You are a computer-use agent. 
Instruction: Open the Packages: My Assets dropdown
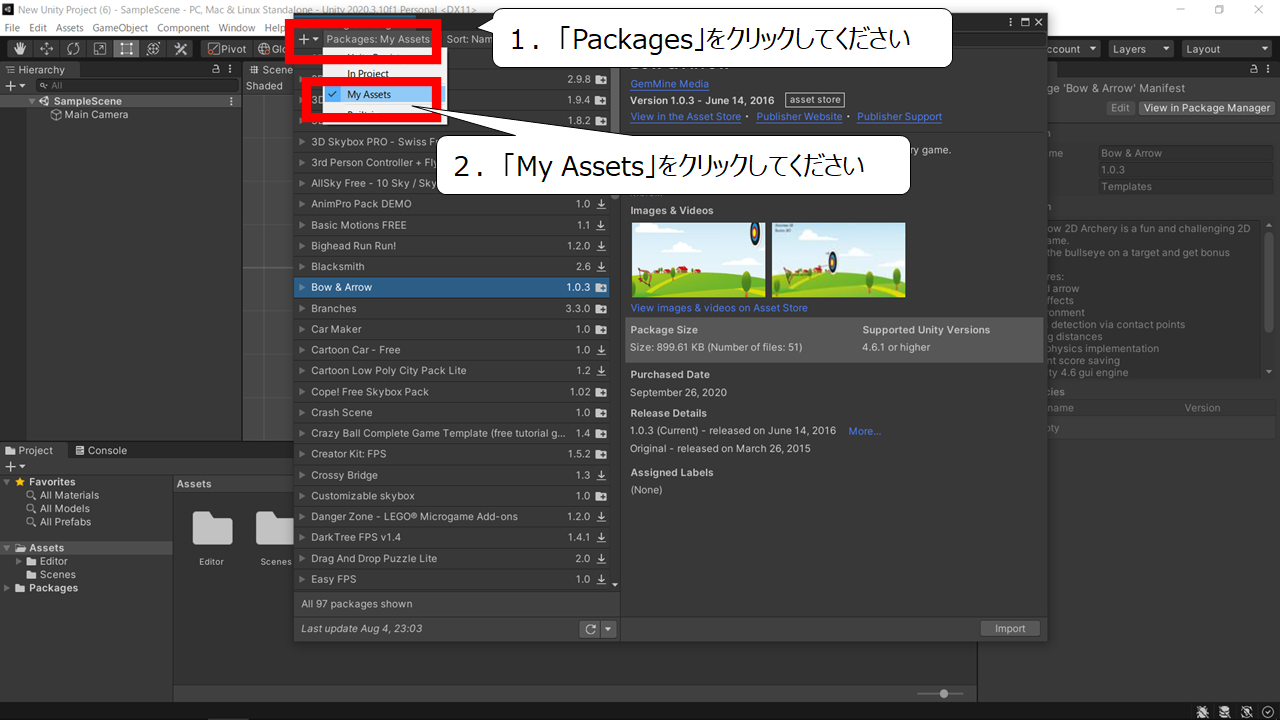click(378, 39)
